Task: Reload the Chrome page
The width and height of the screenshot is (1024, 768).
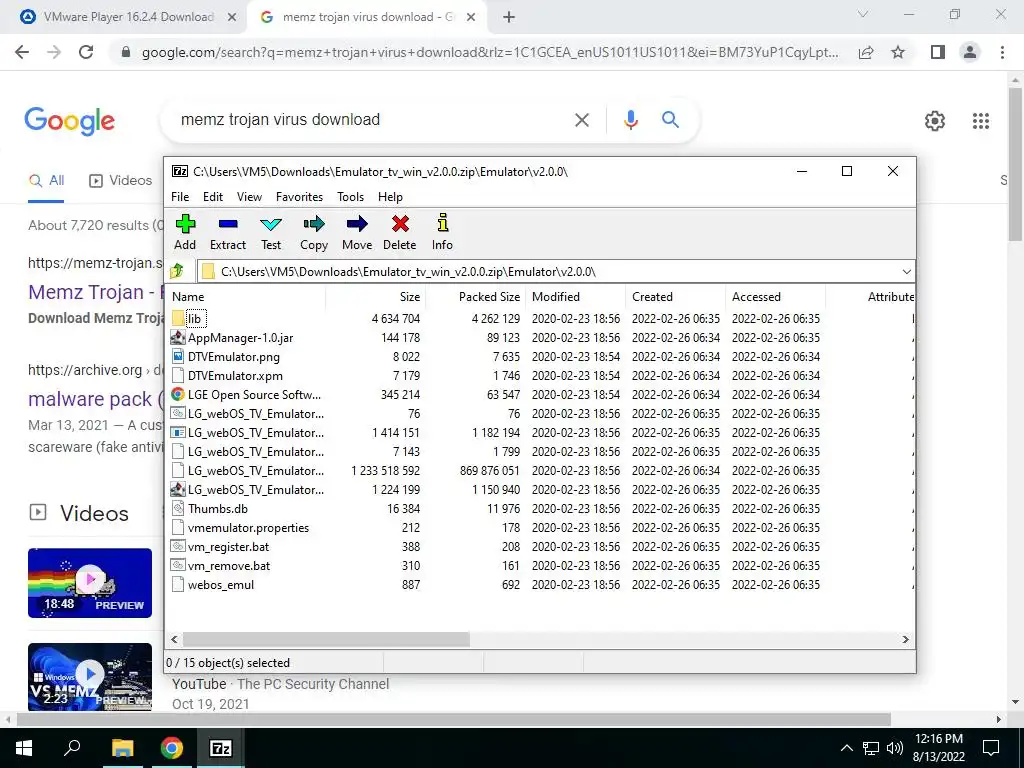Action: point(86,52)
